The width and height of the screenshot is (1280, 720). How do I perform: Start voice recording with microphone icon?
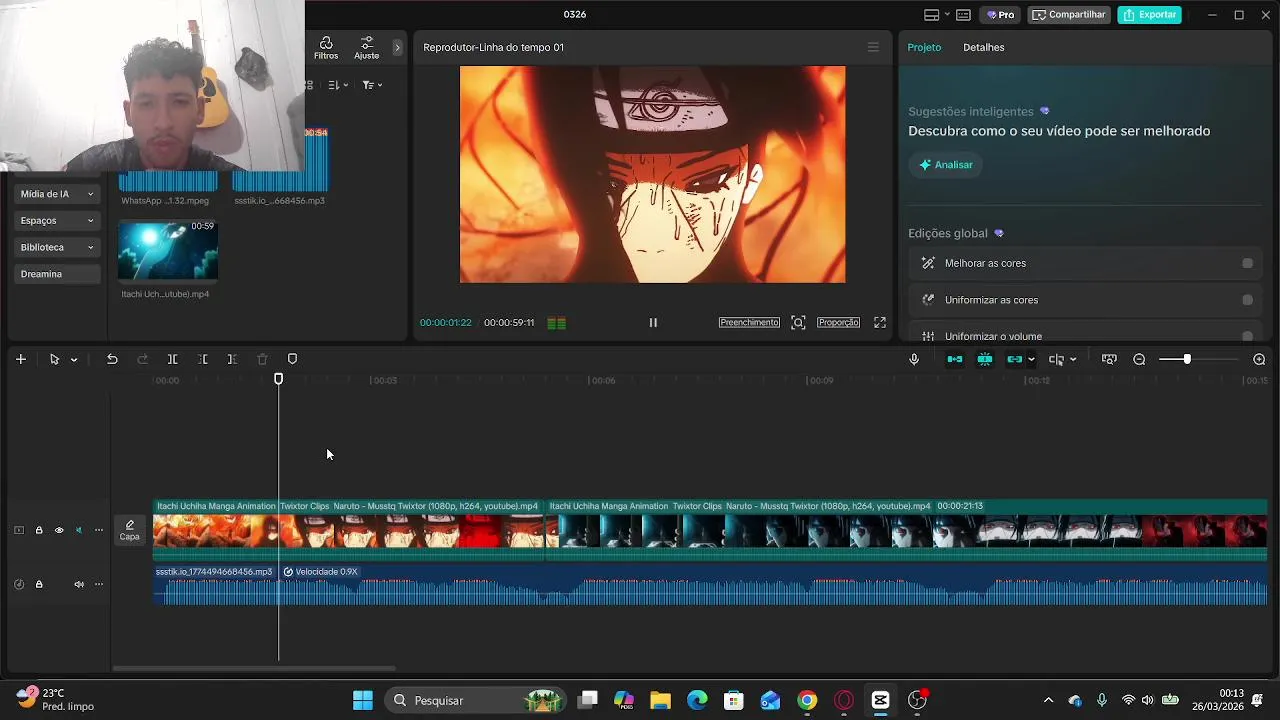click(914, 359)
